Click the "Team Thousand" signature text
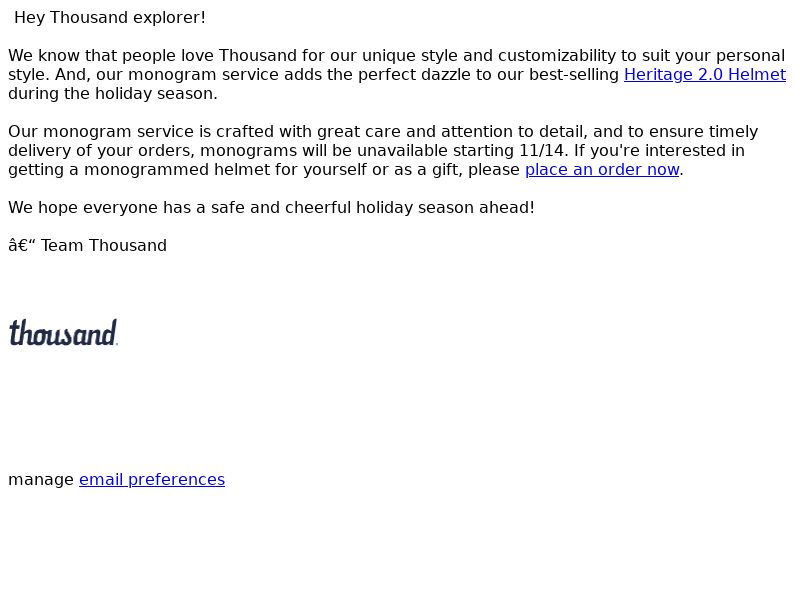800x600 pixels. click(x=104, y=246)
